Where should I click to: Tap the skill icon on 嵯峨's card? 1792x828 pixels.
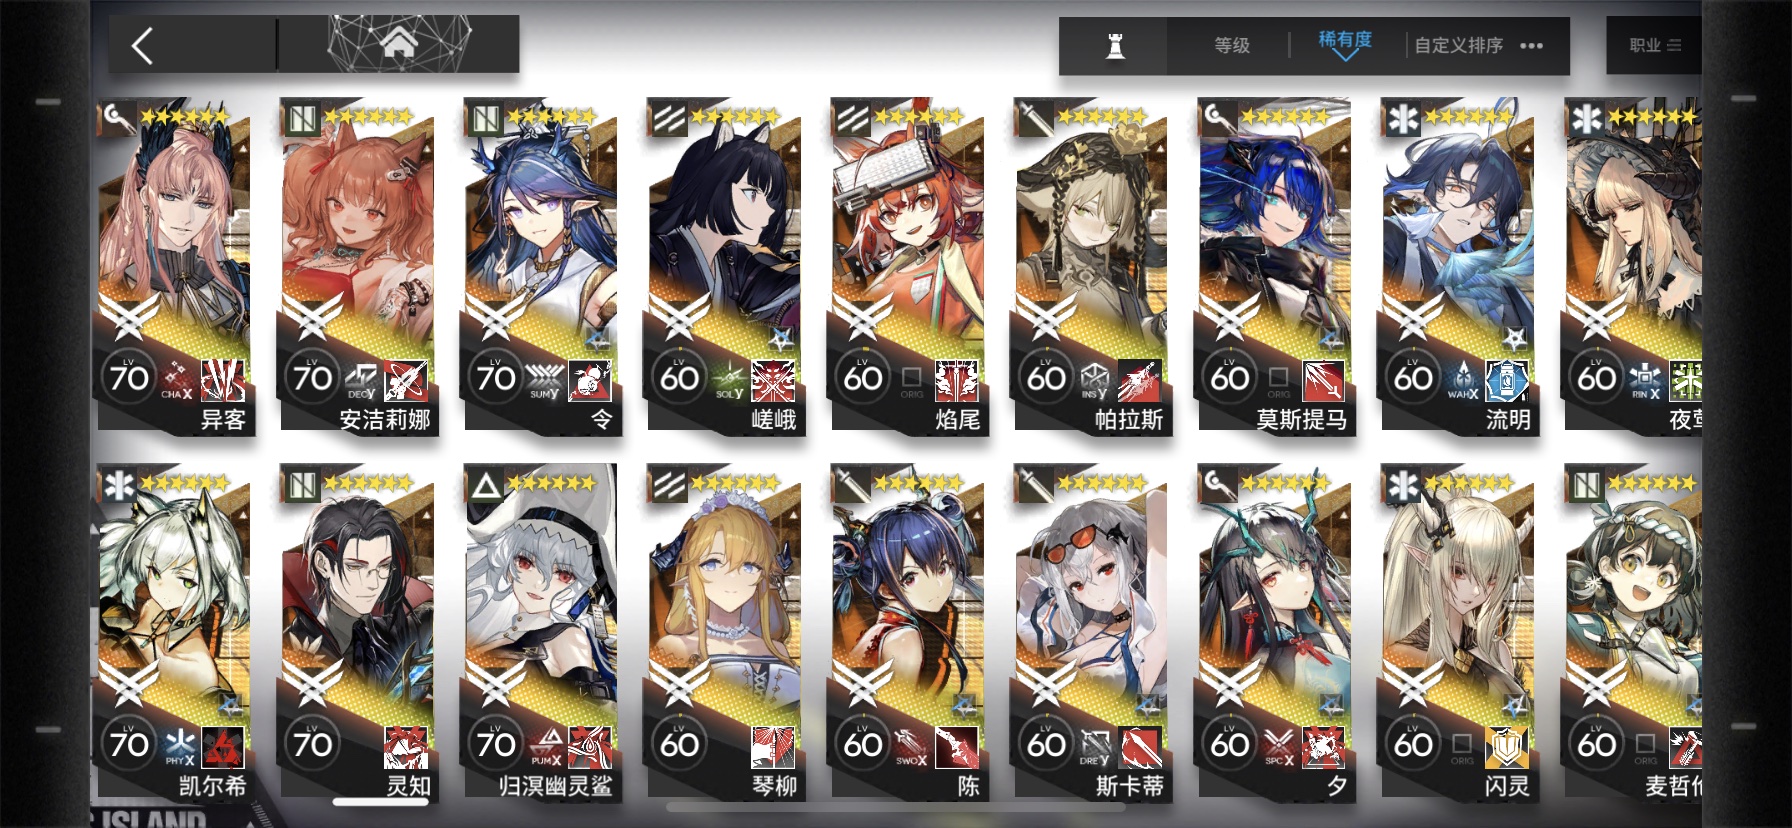coord(773,381)
